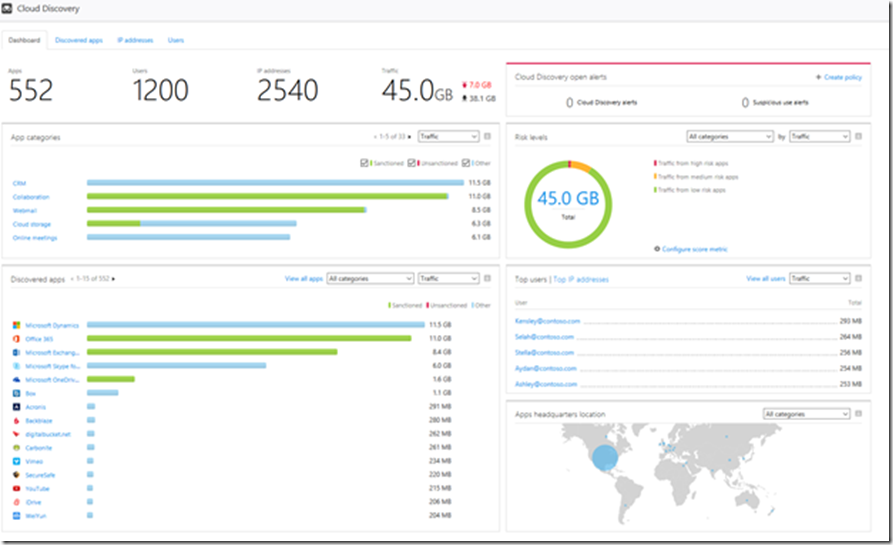
Task: Uncheck the Other checkbox in App categories
Action: point(466,163)
